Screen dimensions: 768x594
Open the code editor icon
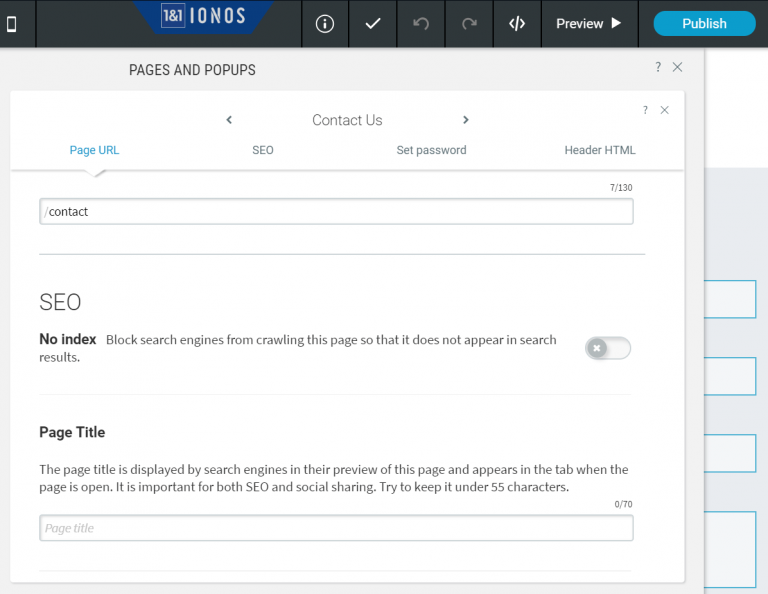517,24
